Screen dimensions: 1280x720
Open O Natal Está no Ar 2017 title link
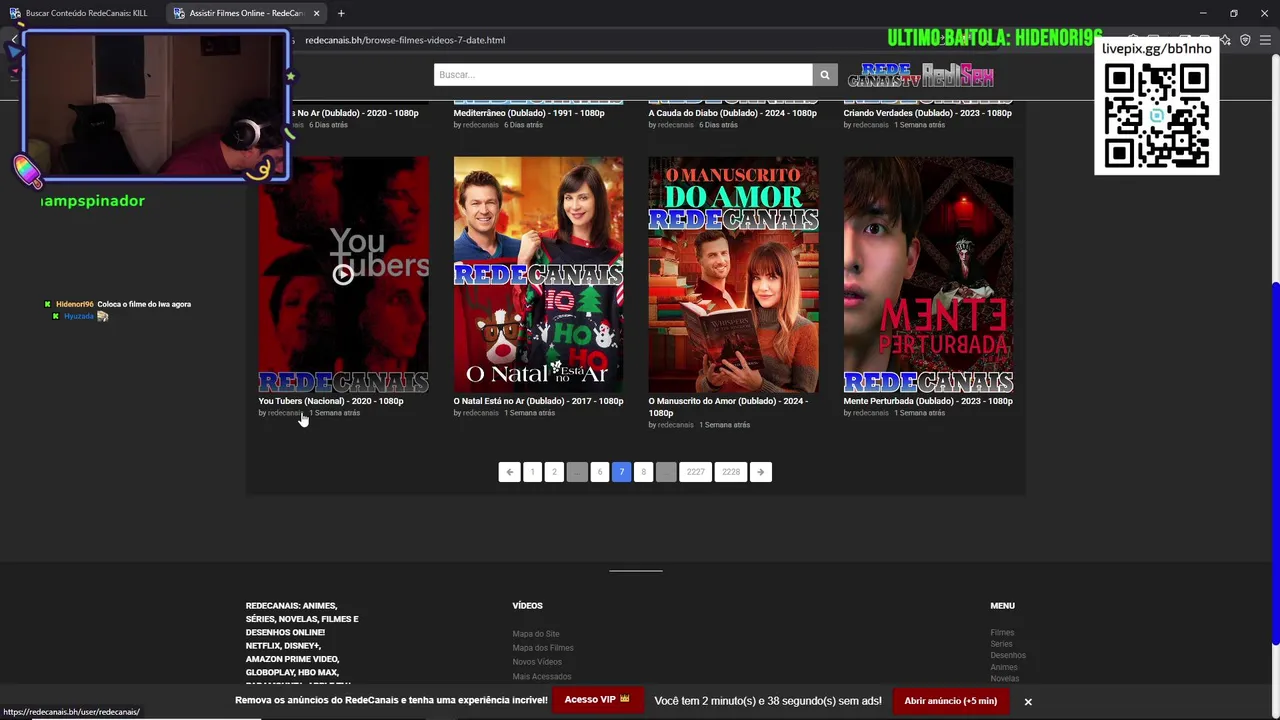[538, 401]
